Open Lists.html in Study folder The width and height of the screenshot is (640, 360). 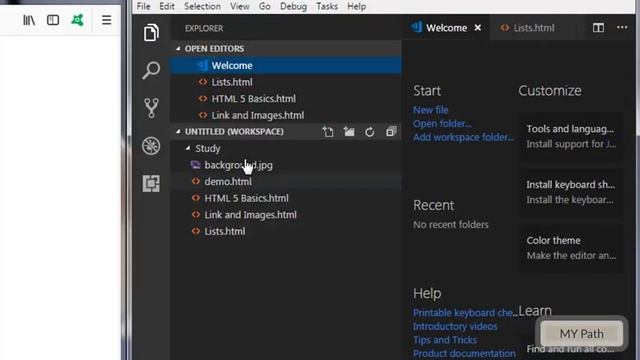(286, 231)
